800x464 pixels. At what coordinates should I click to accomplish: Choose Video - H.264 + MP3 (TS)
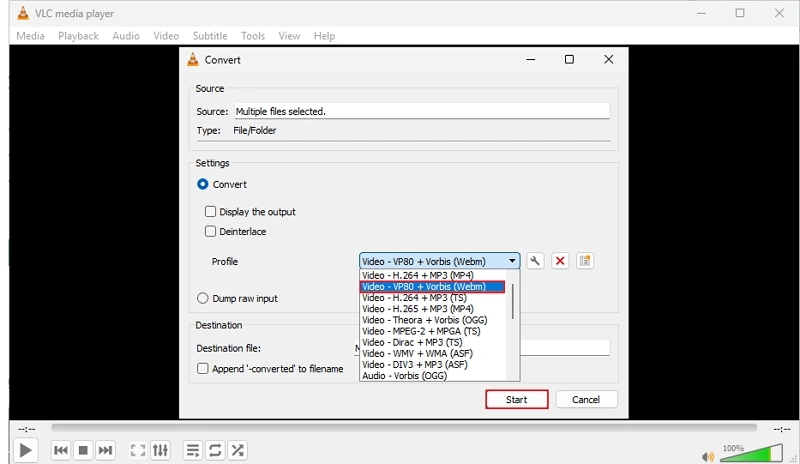(433, 298)
